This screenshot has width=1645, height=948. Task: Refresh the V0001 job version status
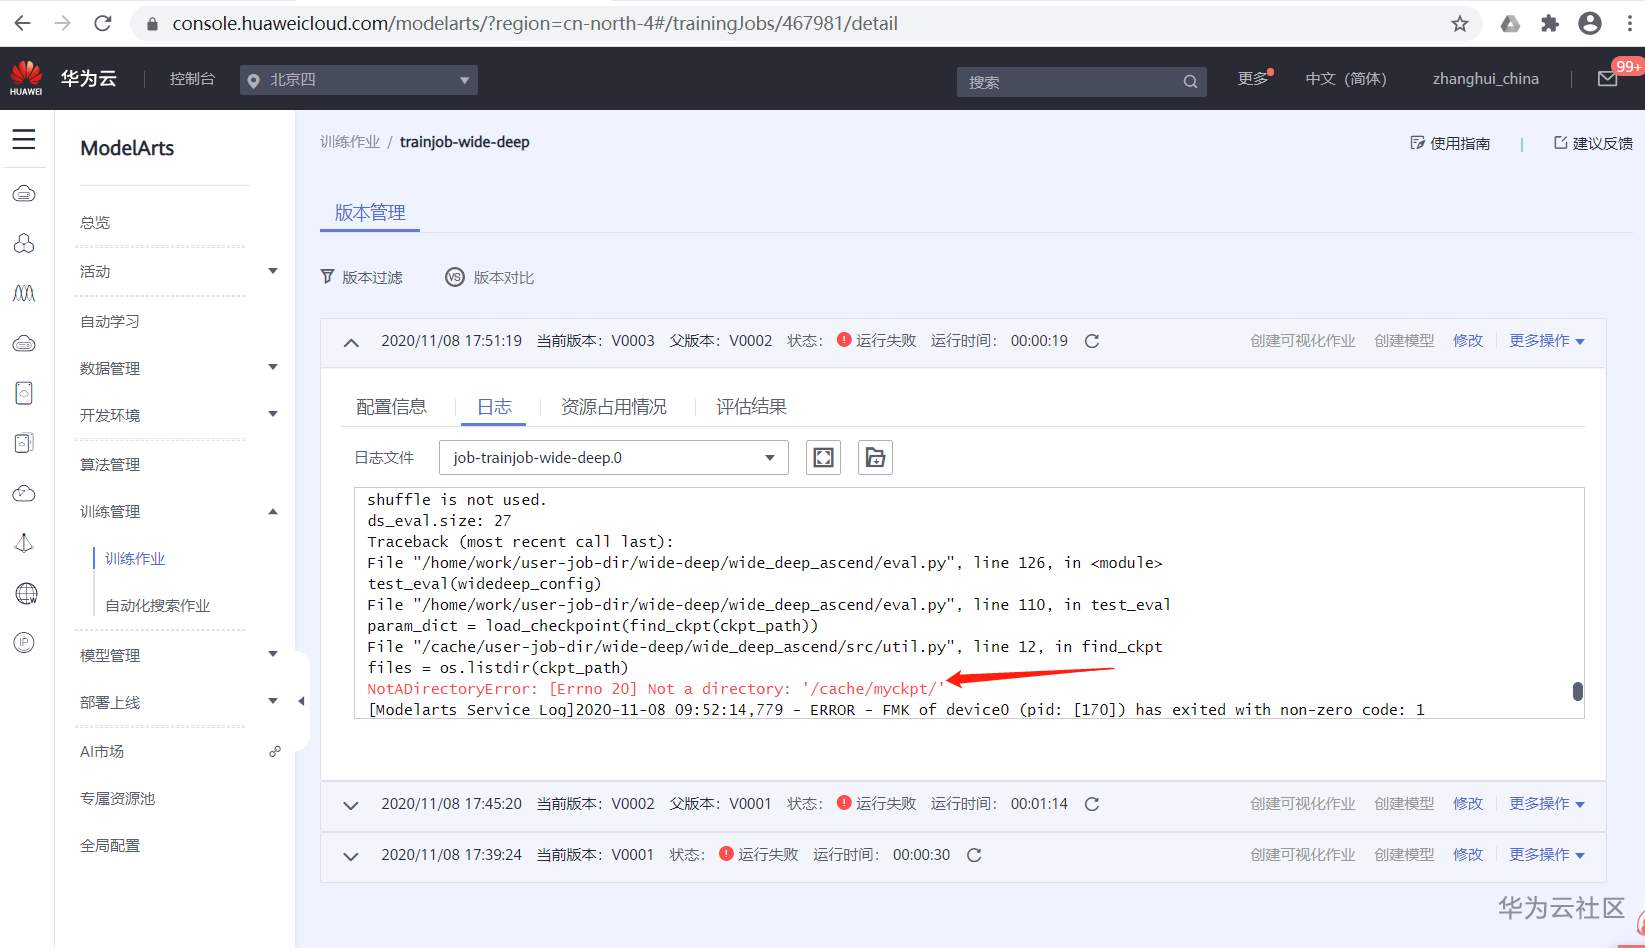(974, 855)
